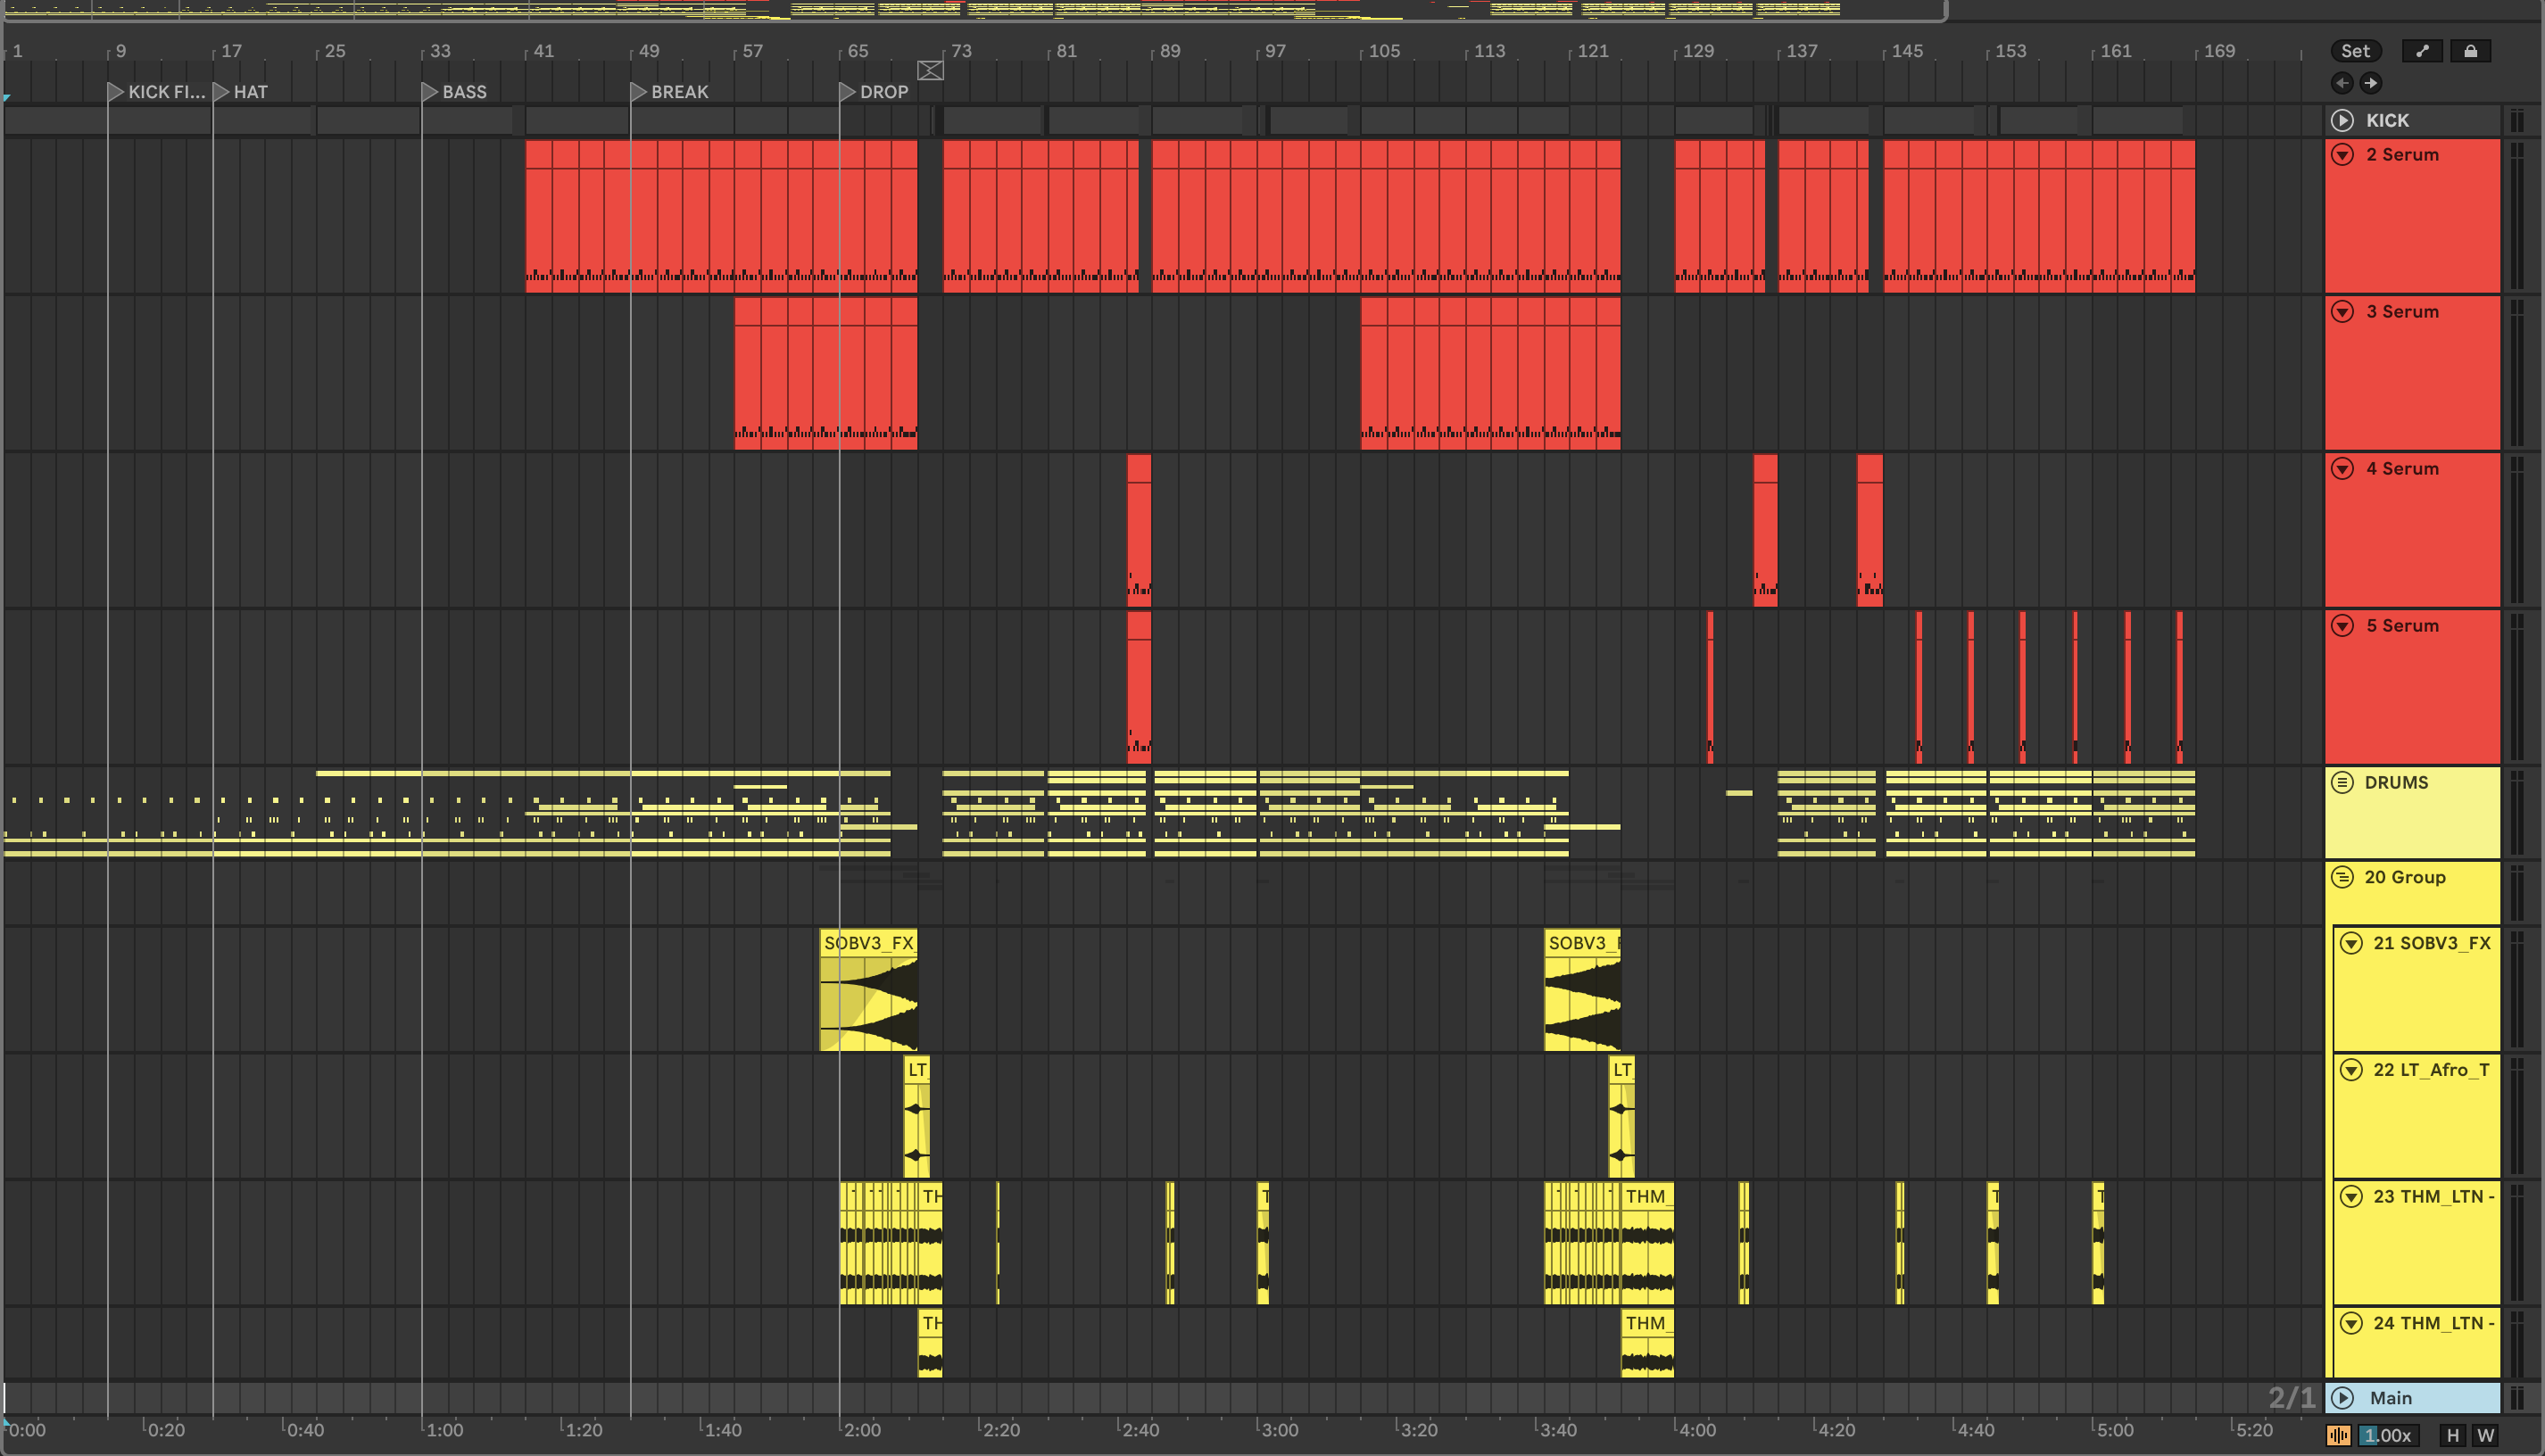Click the yellow waveform follow icon
2545x1456 pixels.
[2338, 1436]
